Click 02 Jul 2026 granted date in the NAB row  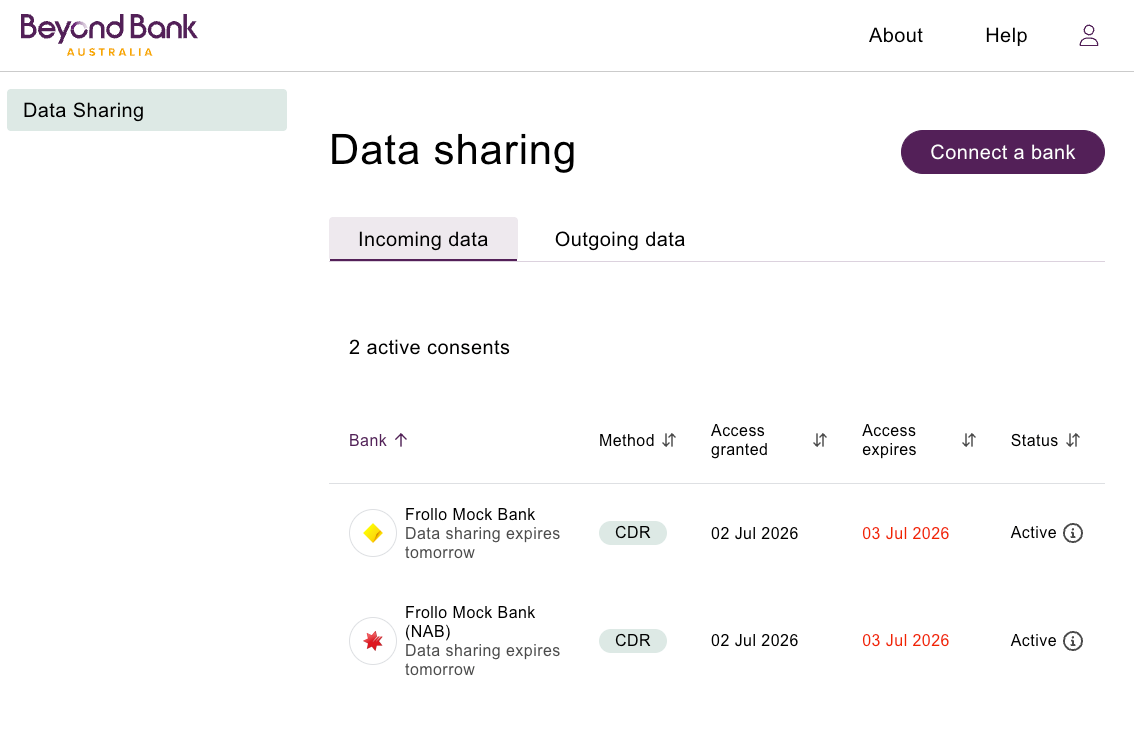[x=754, y=641]
